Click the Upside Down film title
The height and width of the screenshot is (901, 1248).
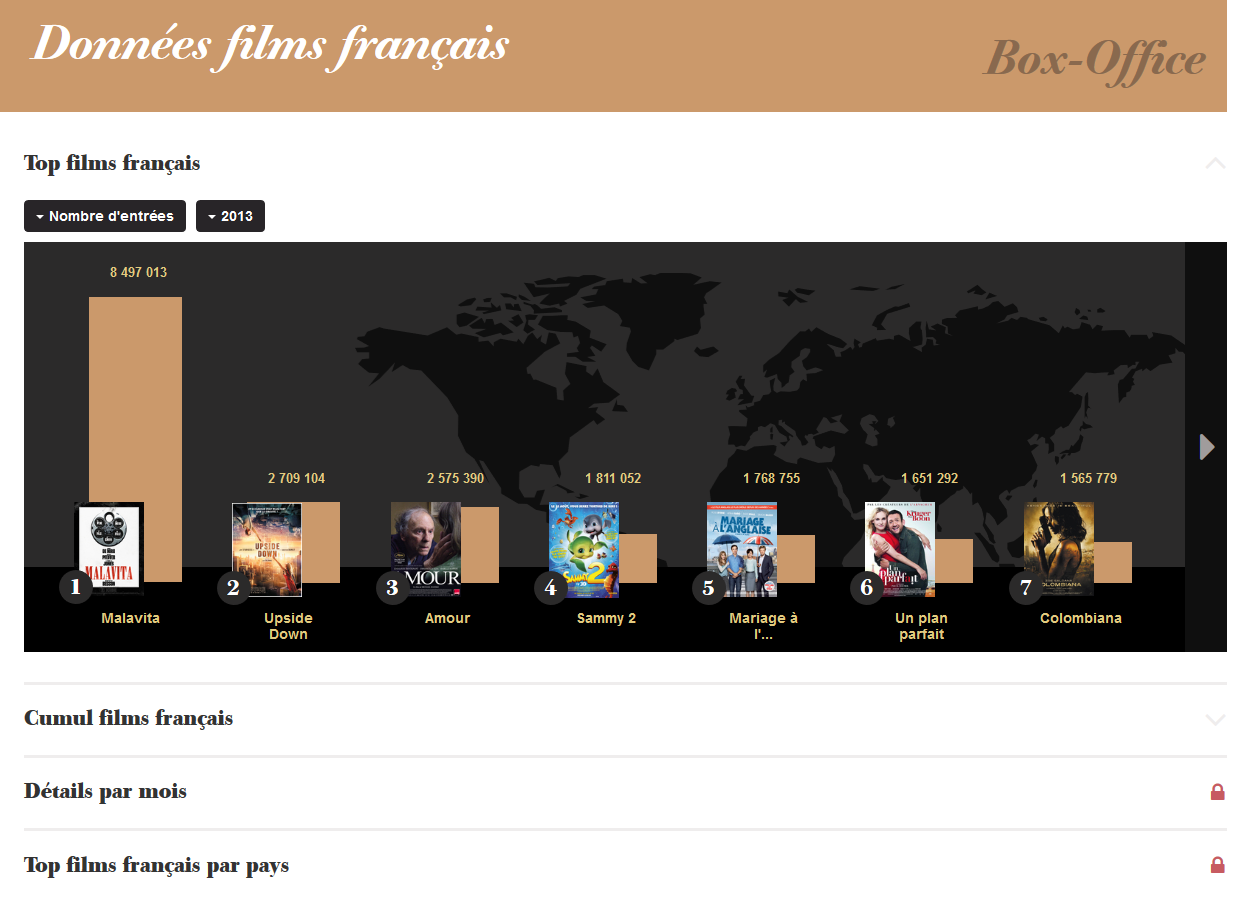coord(288,625)
